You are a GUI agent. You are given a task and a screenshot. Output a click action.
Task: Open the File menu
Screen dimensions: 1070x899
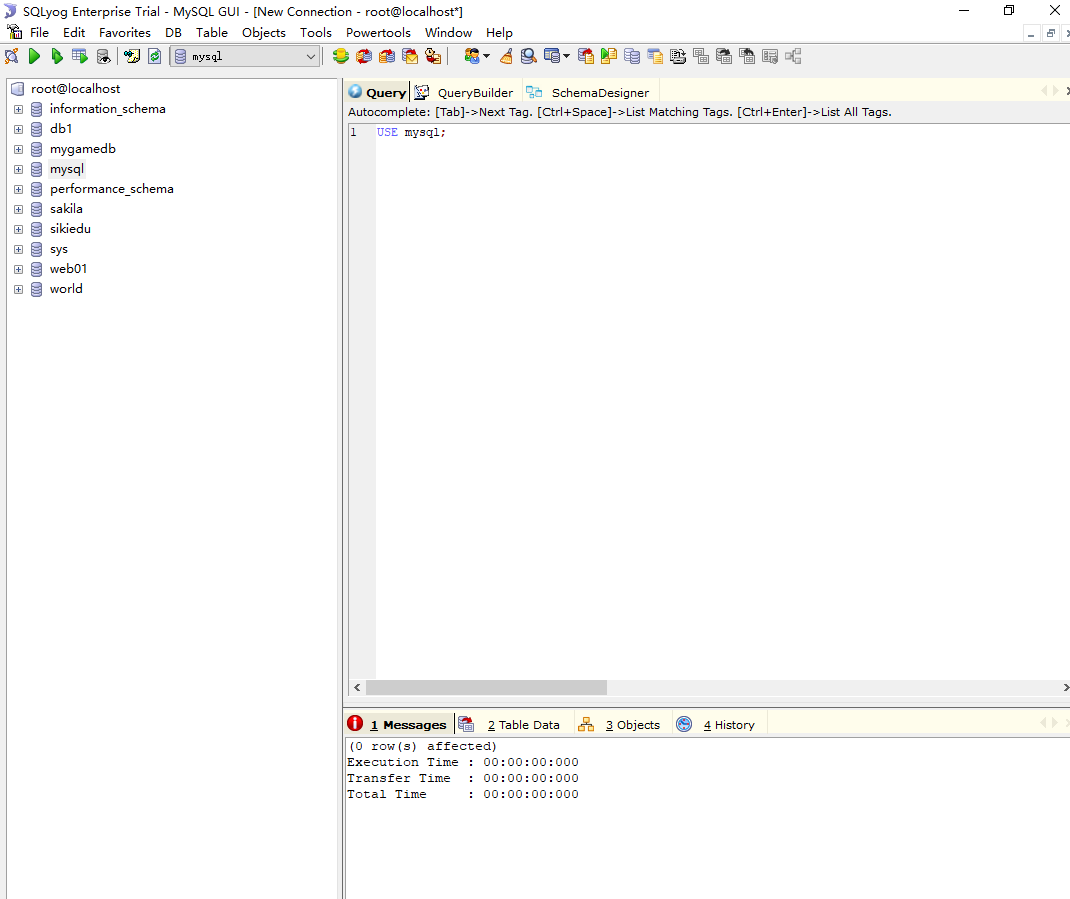coord(39,33)
